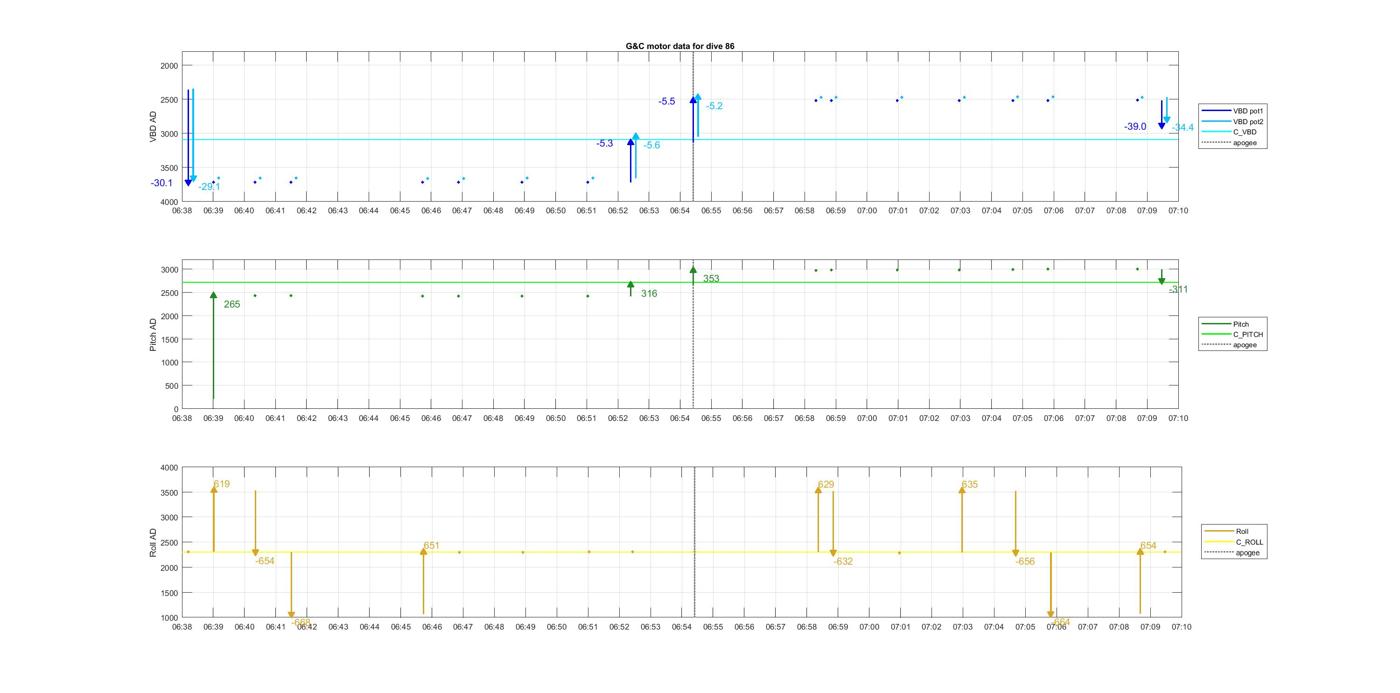
Task: Click the '-656' roll annotation
Action: click(1025, 562)
